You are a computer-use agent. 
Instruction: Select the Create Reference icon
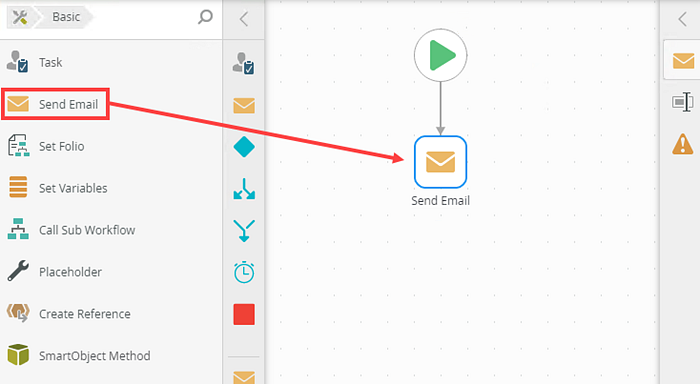[x=18, y=313]
